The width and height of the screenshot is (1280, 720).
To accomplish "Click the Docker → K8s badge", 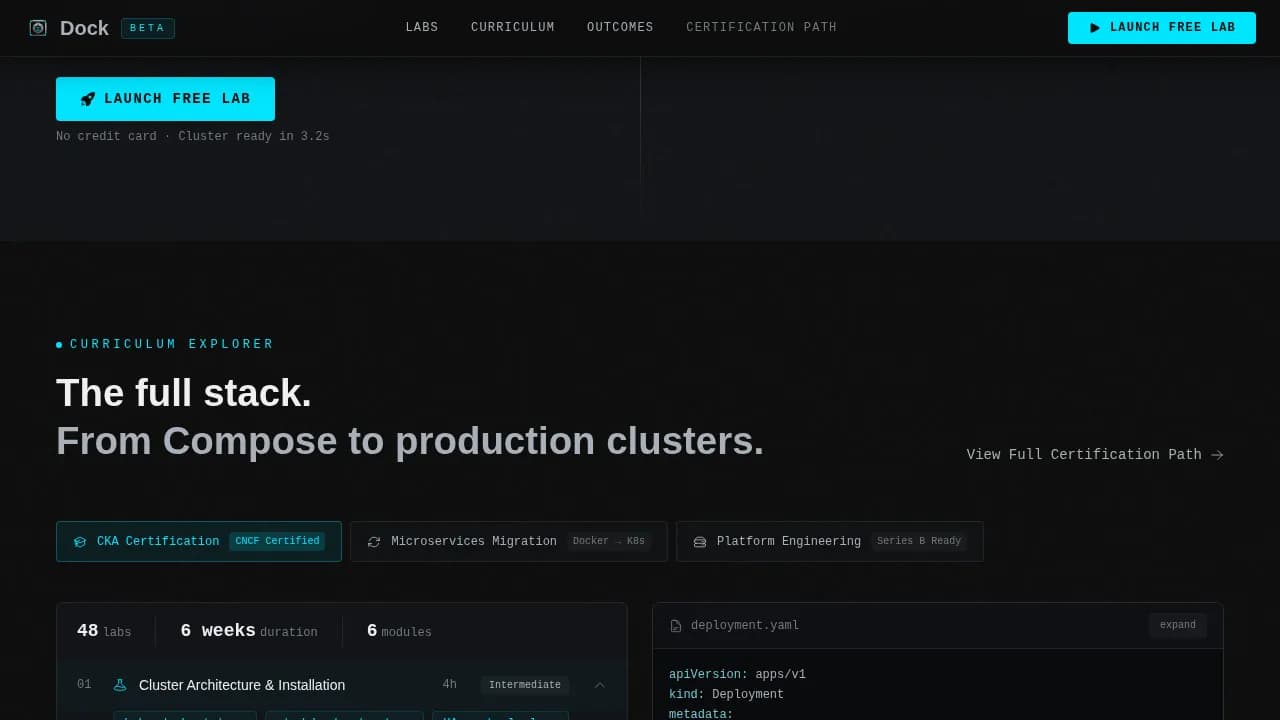I will [x=609, y=541].
